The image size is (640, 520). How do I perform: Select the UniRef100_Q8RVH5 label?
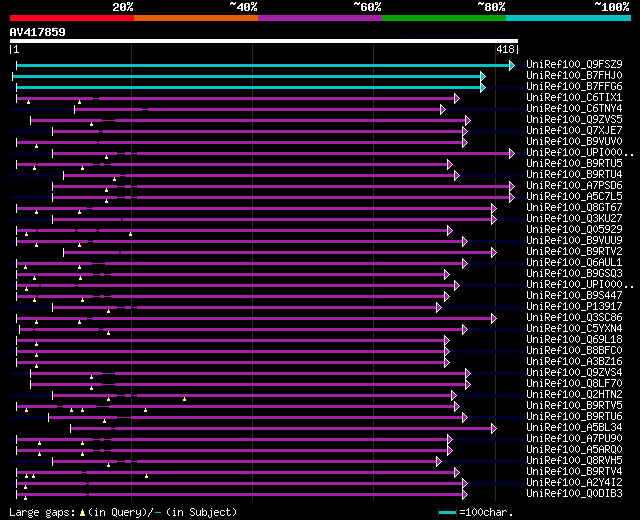pos(574,461)
